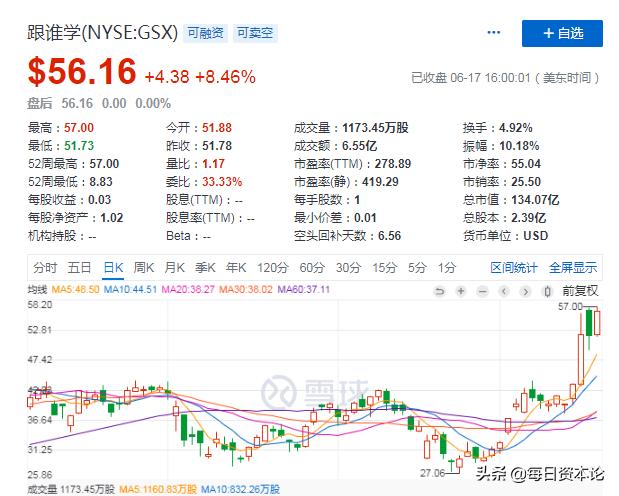This screenshot has height=496, width=619.
Task: Click the MA5:48.50 indicator label
Action: click(75, 289)
